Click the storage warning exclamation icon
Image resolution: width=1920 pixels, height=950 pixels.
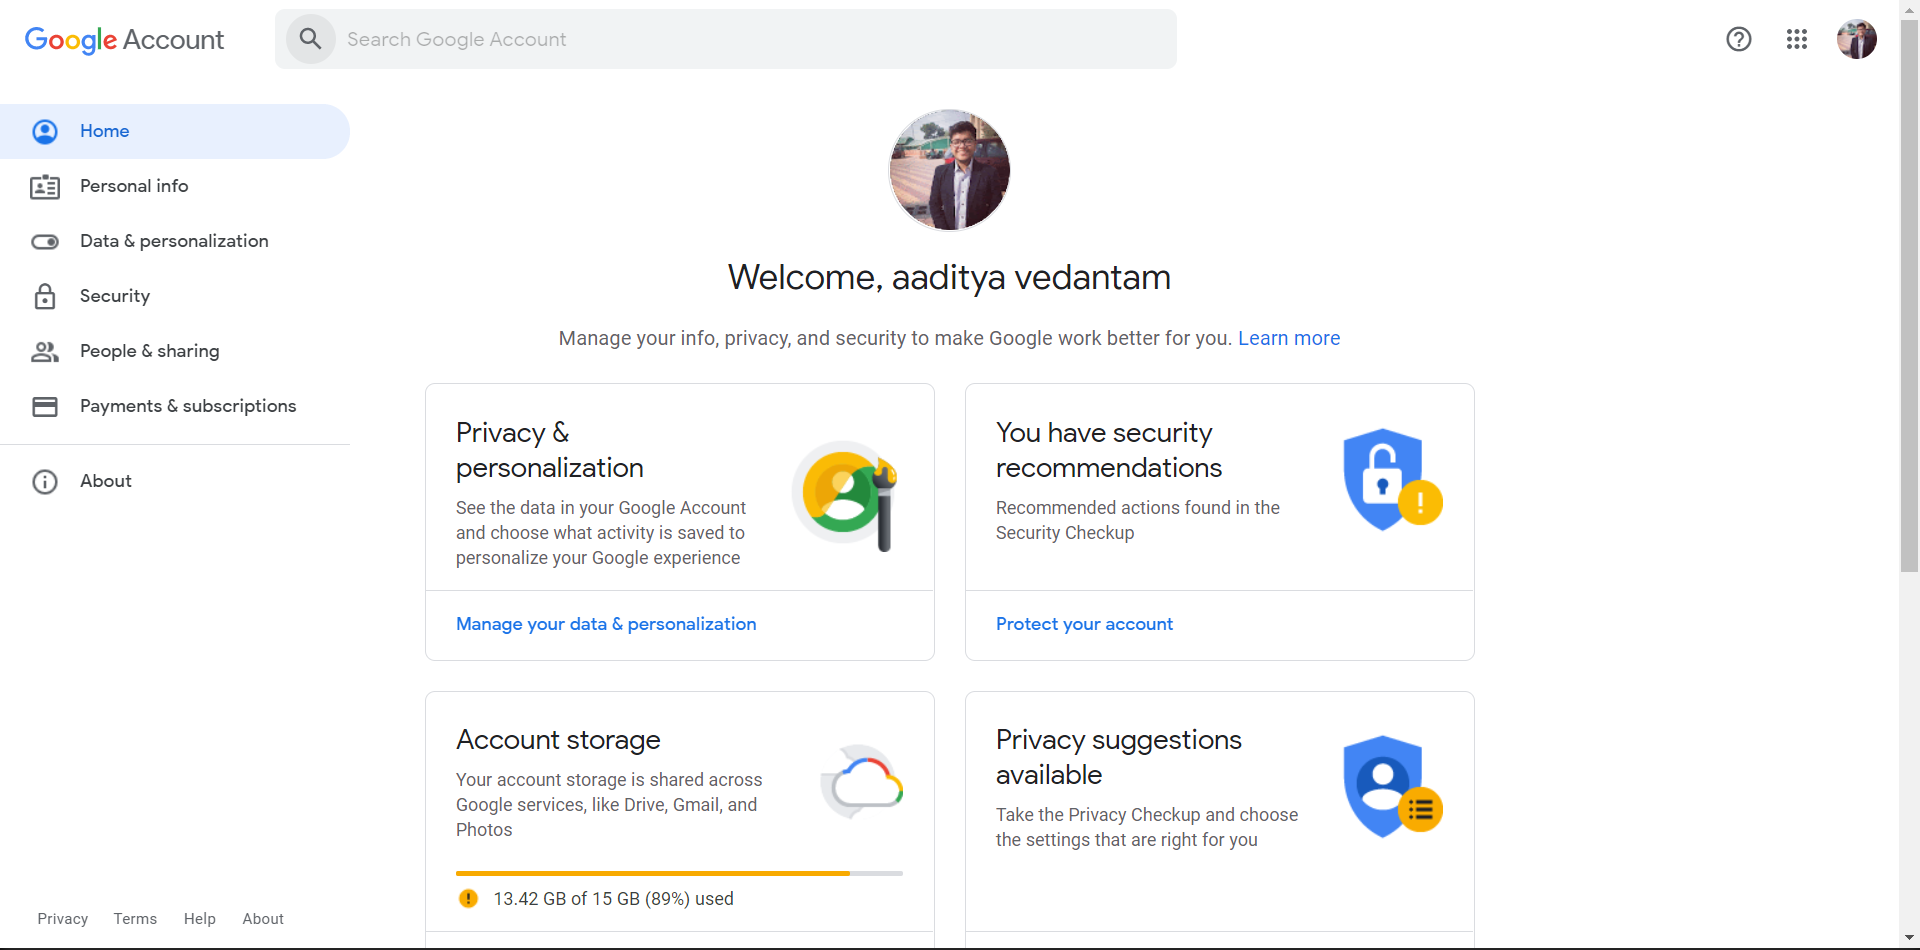468,898
